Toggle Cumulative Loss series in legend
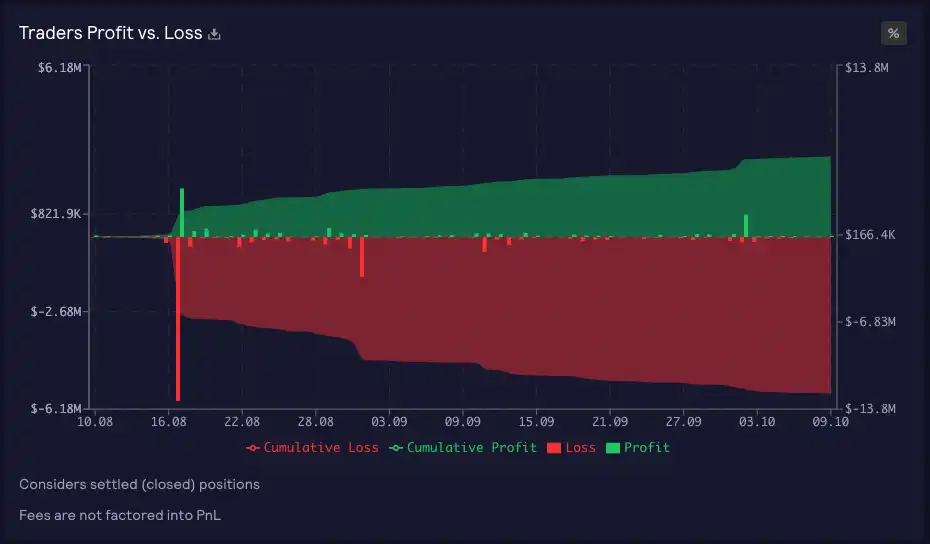930x544 pixels. pos(320,447)
